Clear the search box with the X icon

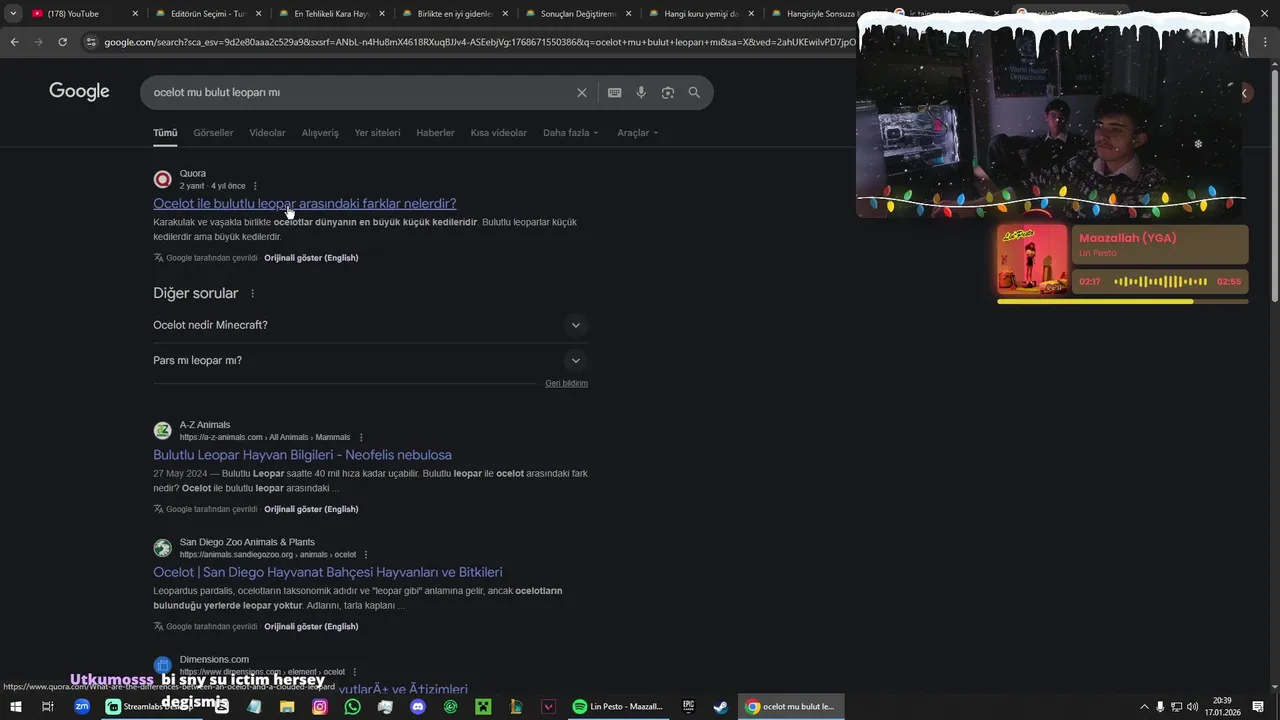pos(581,92)
